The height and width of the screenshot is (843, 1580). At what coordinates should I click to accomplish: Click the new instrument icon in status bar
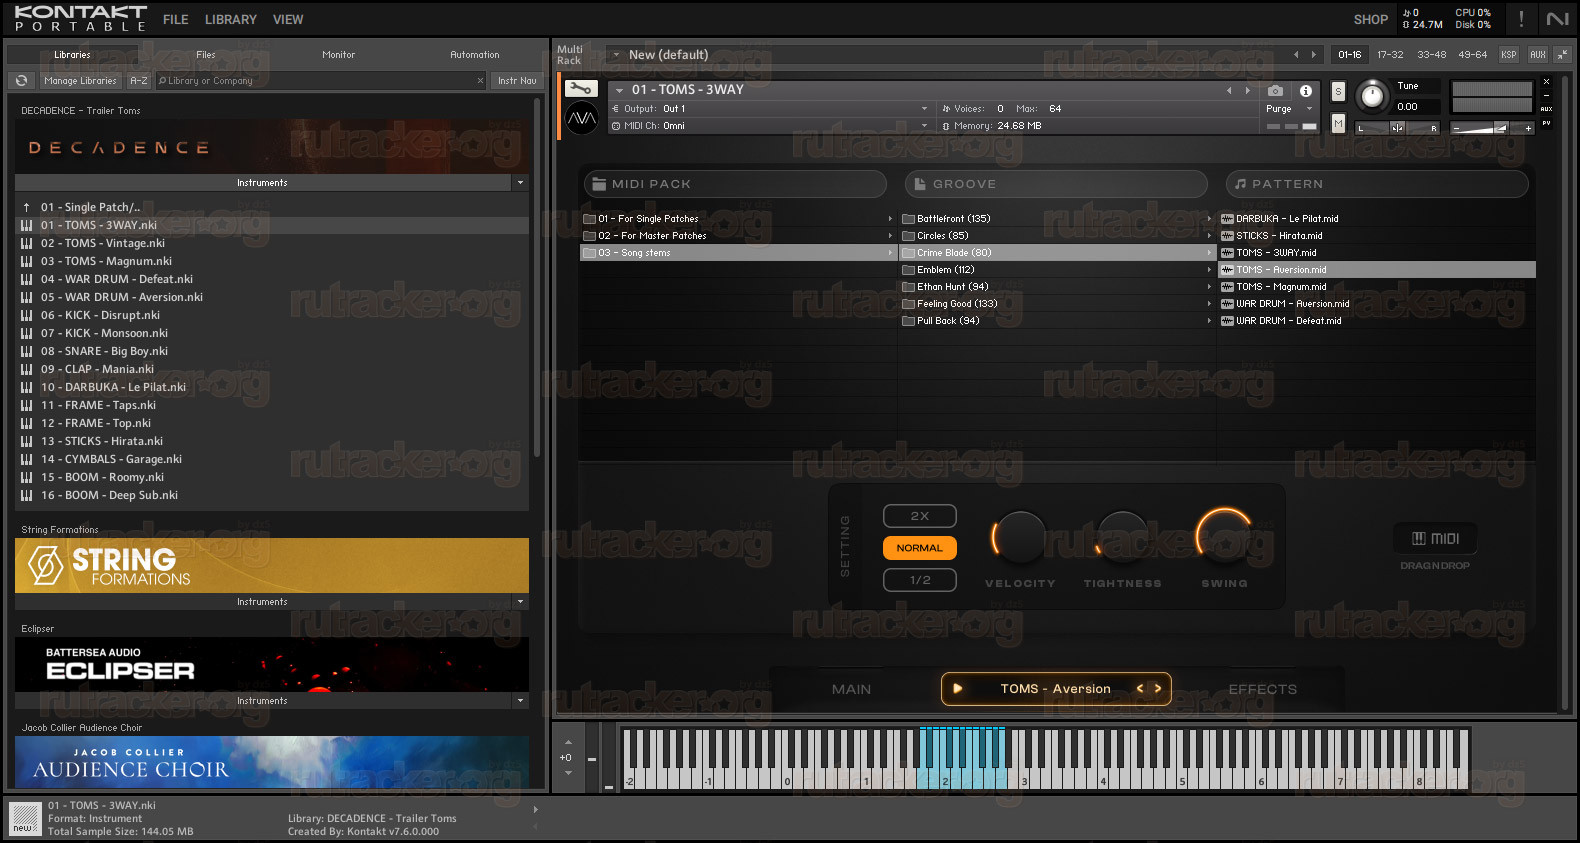point(25,818)
